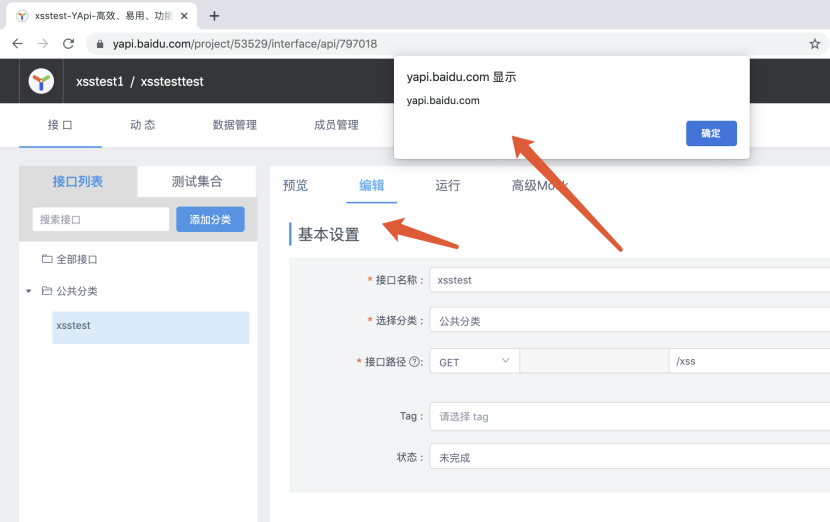Open the GET method dropdown
The height and width of the screenshot is (522, 830).
tap(474, 362)
